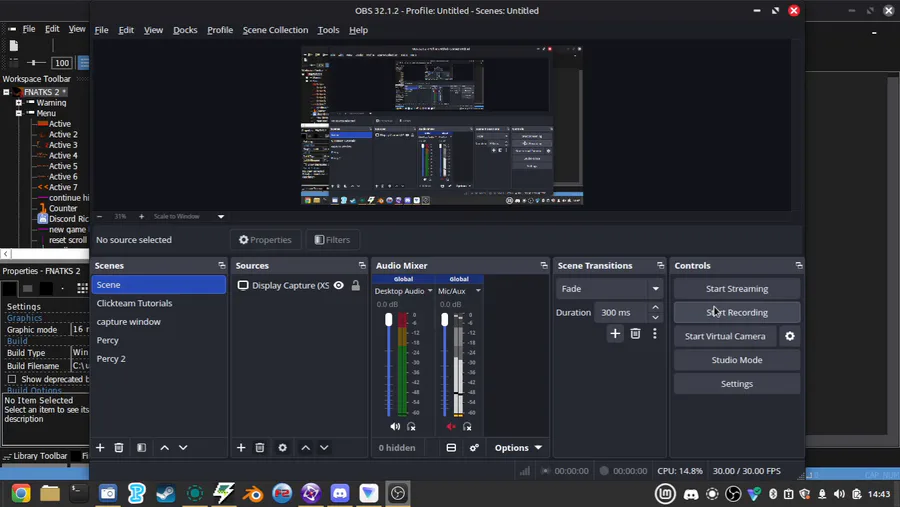Viewport: 900px width, 507px height.
Task: Open OBS Settings button in Controls
Action: coord(737,384)
